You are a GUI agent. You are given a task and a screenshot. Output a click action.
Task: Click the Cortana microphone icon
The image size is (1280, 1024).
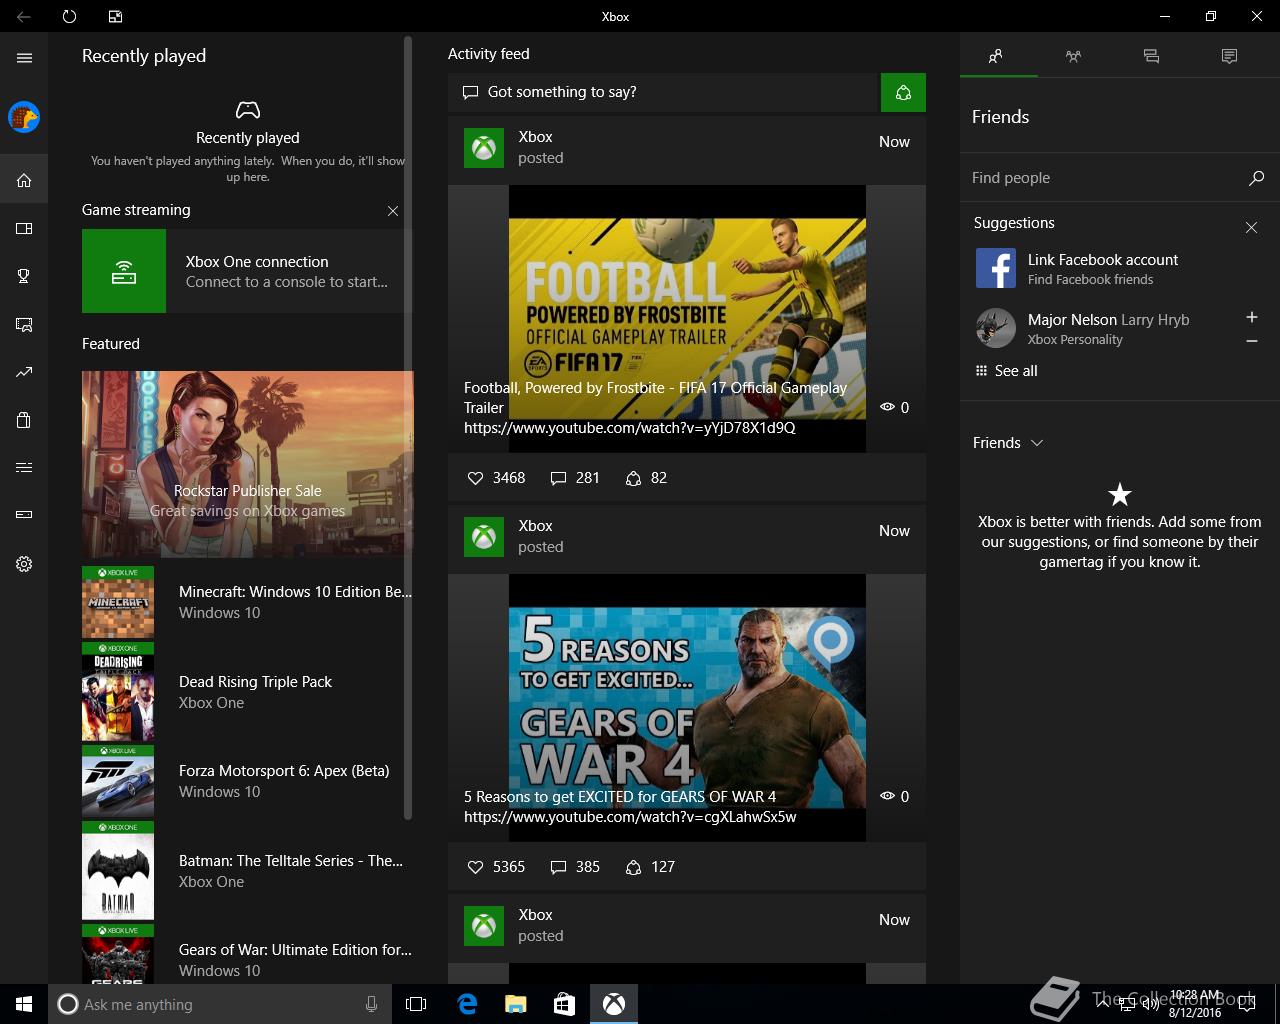(x=371, y=1004)
